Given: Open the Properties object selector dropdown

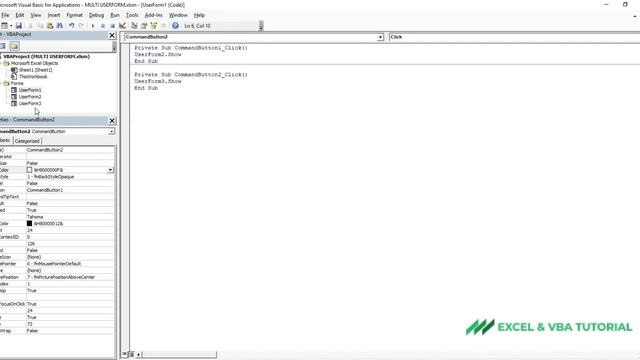Looking at the screenshot, I should (x=111, y=131).
